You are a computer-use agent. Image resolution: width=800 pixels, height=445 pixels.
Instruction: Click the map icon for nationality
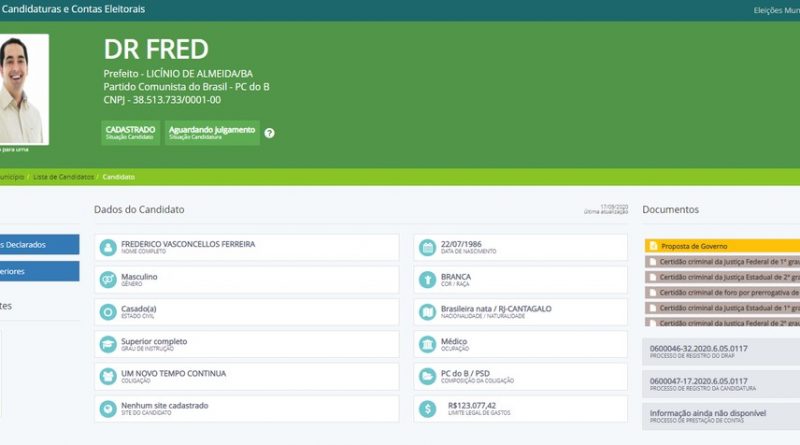pyautogui.click(x=427, y=312)
